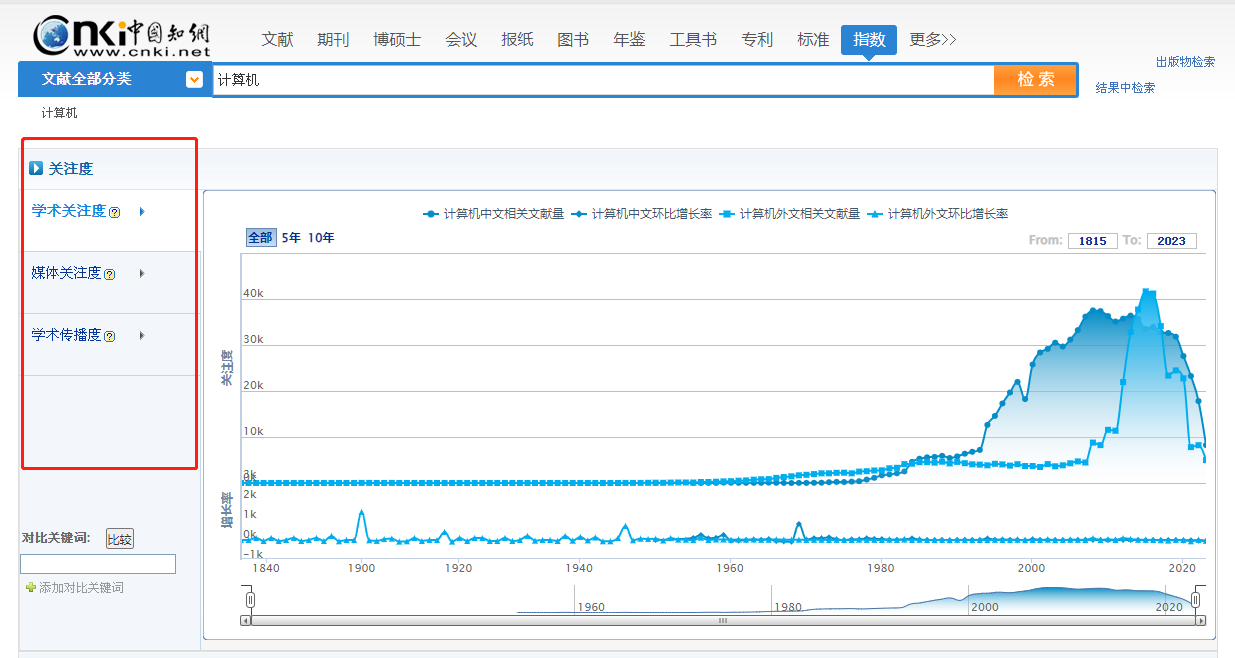Switch to the 文献 tab
This screenshot has width=1235, height=658.
pyautogui.click(x=278, y=40)
